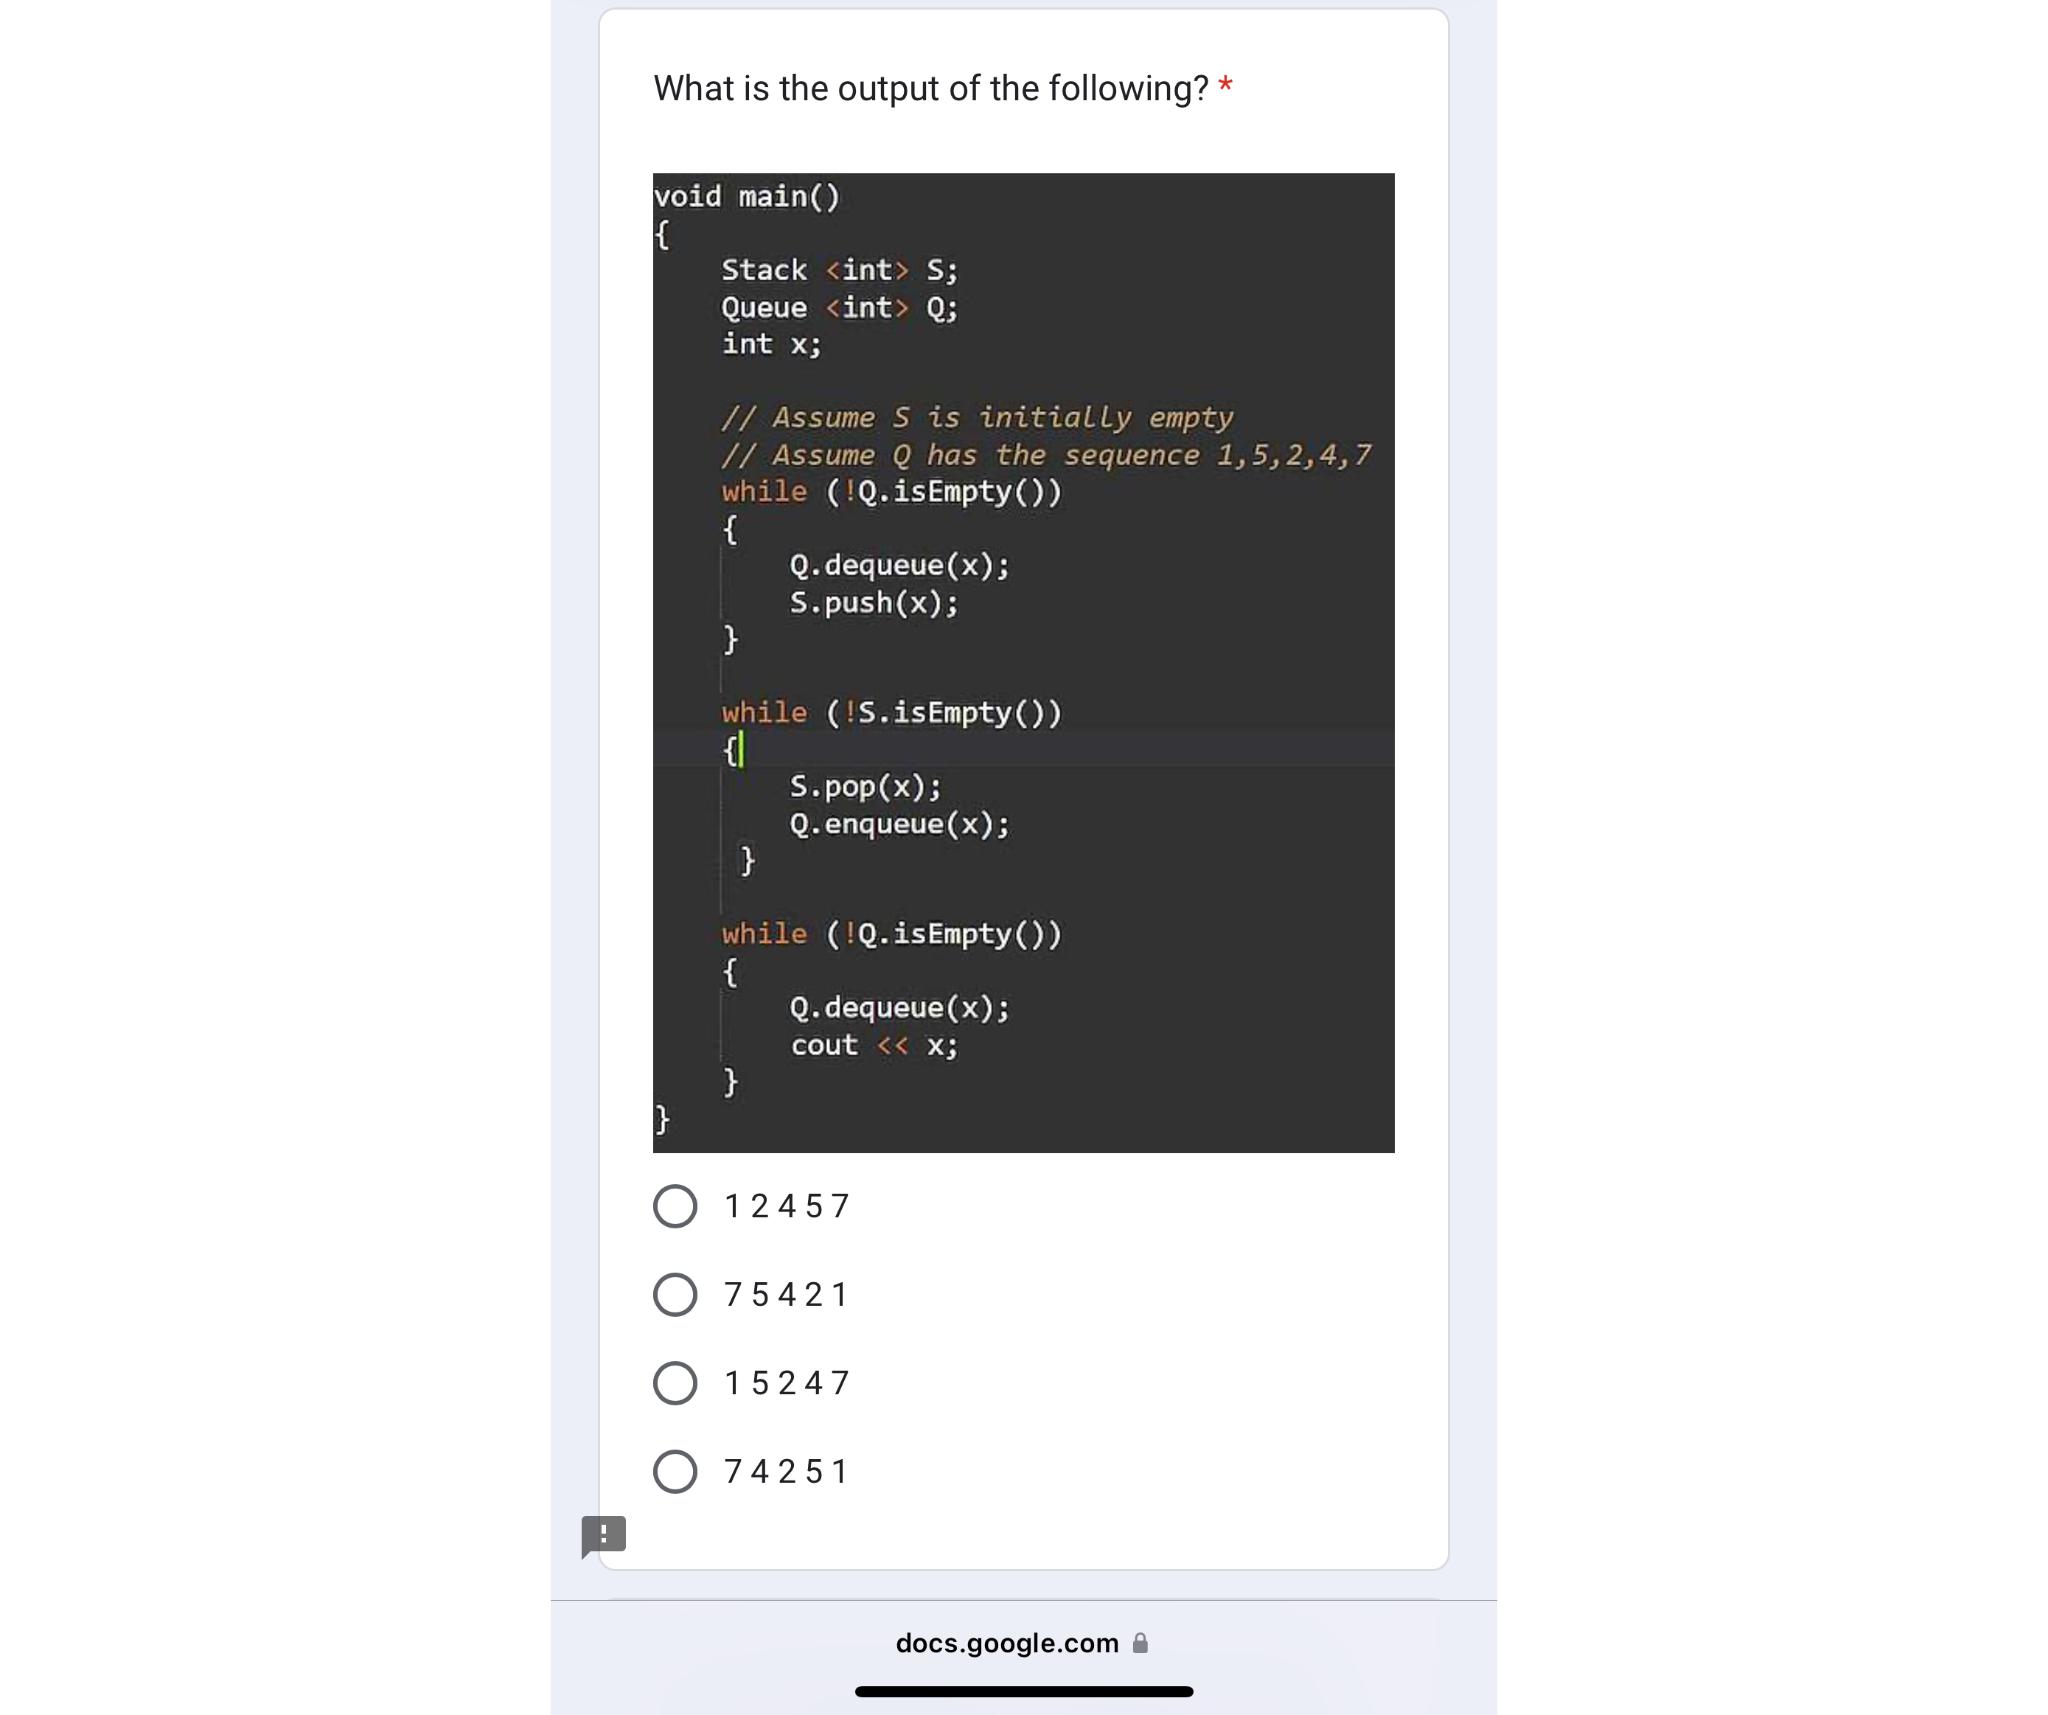This screenshot has height=1715, width=2048.
Task: Open the docs.google.com site link
Action: [1007, 1641]
